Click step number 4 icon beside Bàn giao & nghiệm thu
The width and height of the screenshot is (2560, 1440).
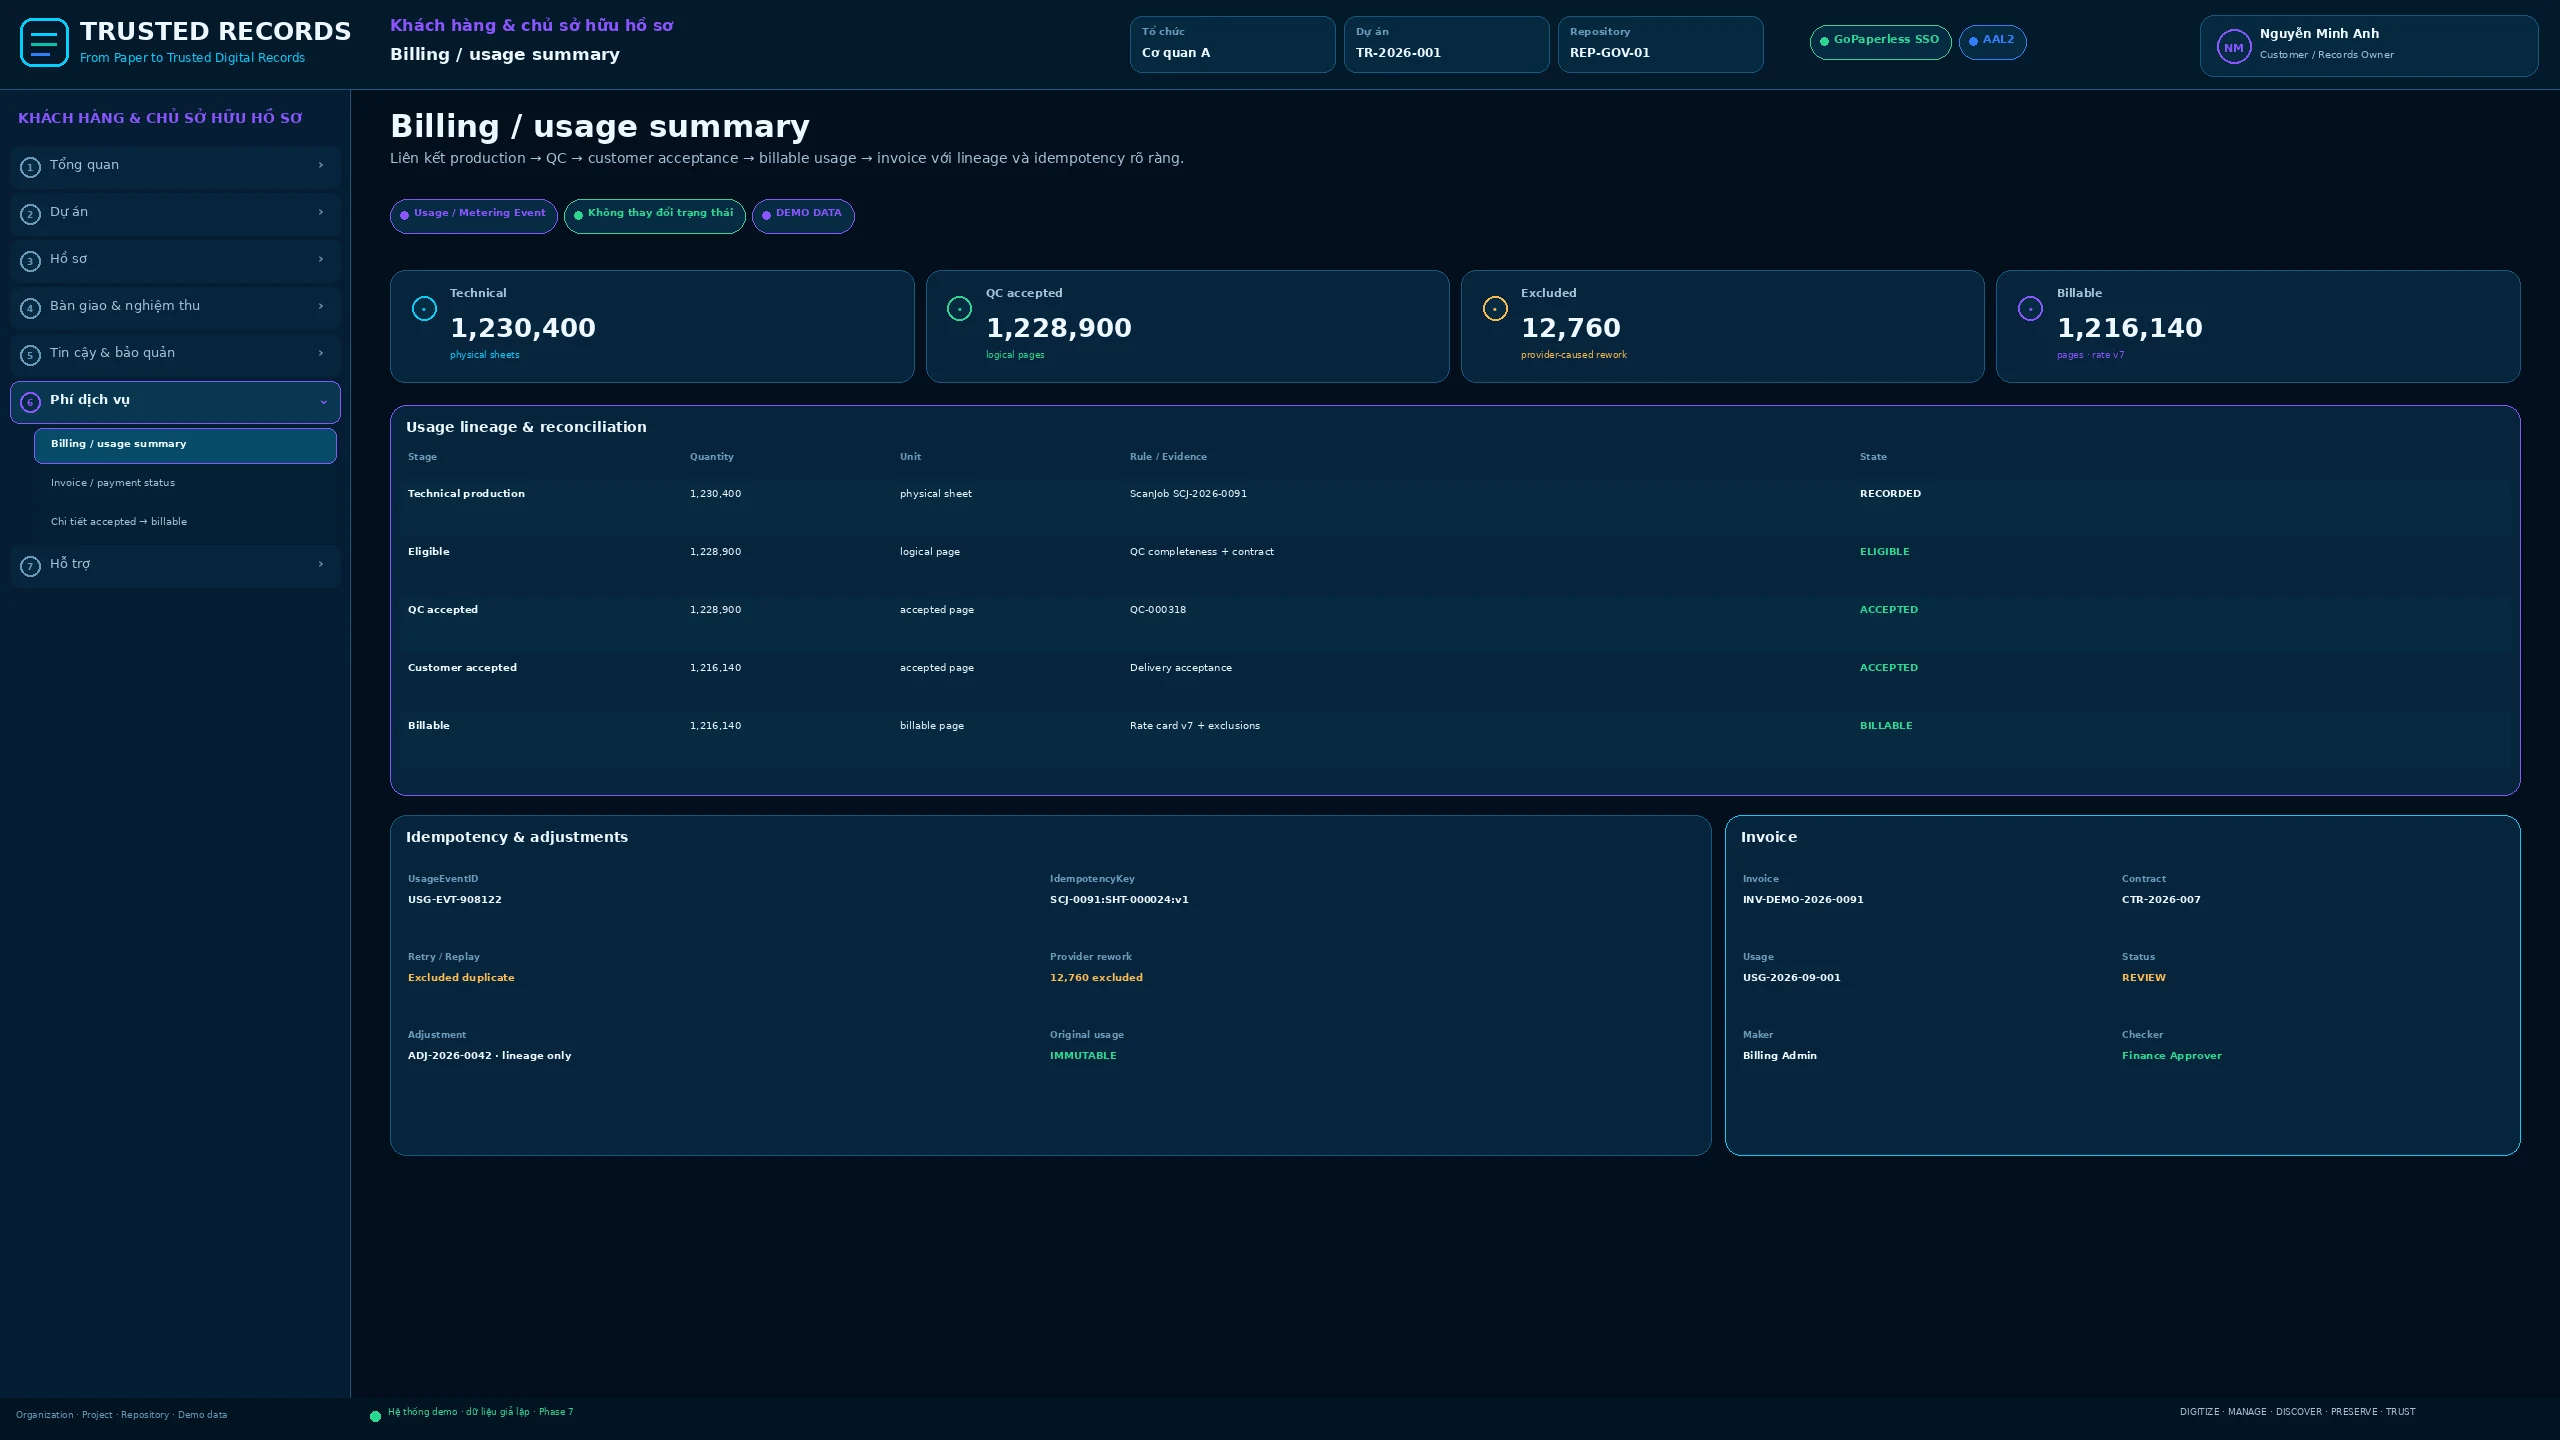point(30,308)
